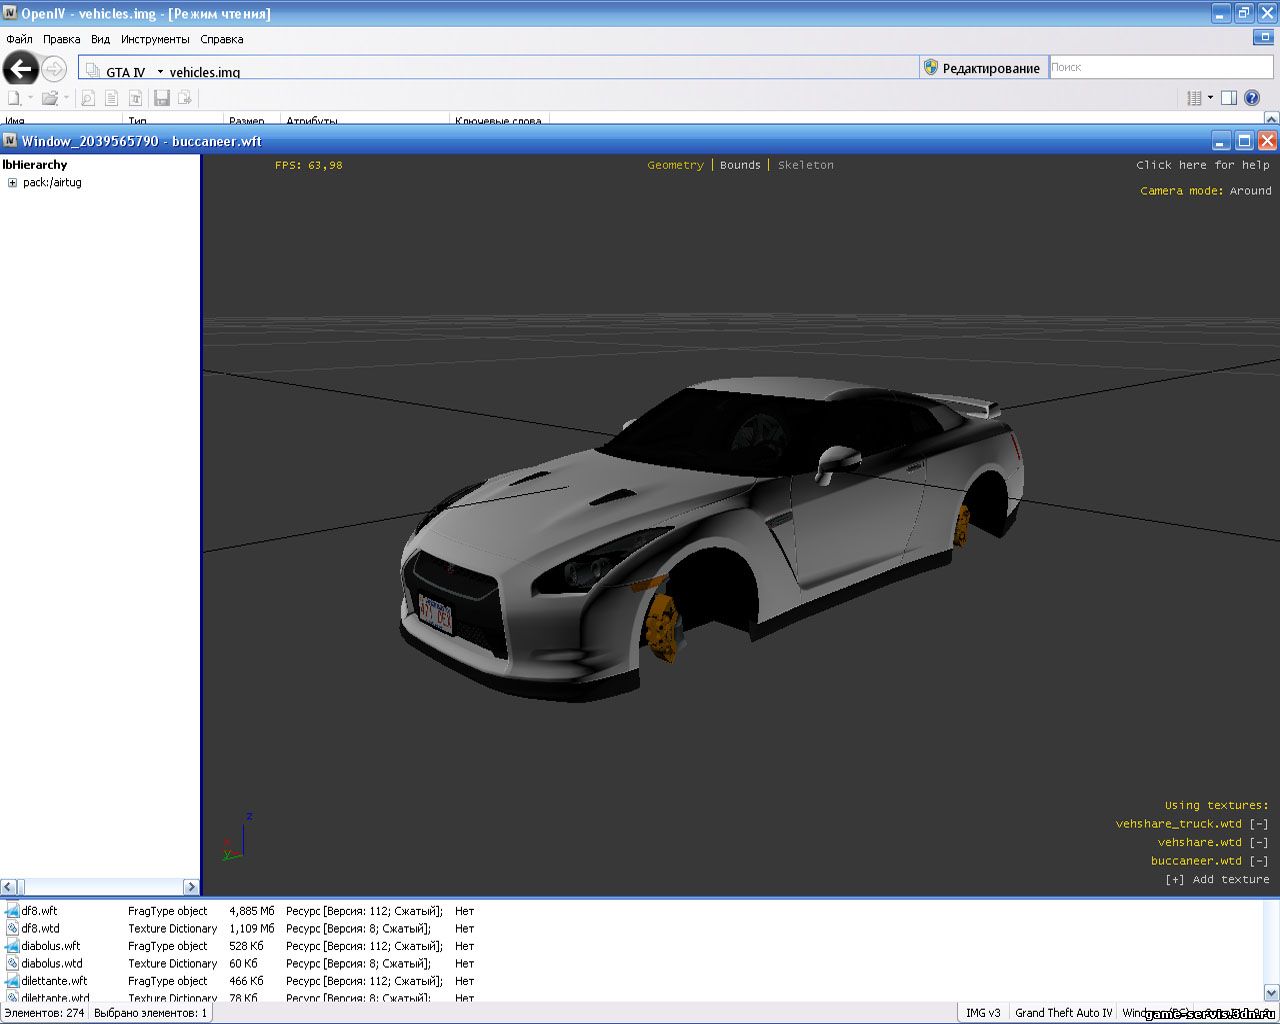Open the Справка menu

(x=221, y=39)
